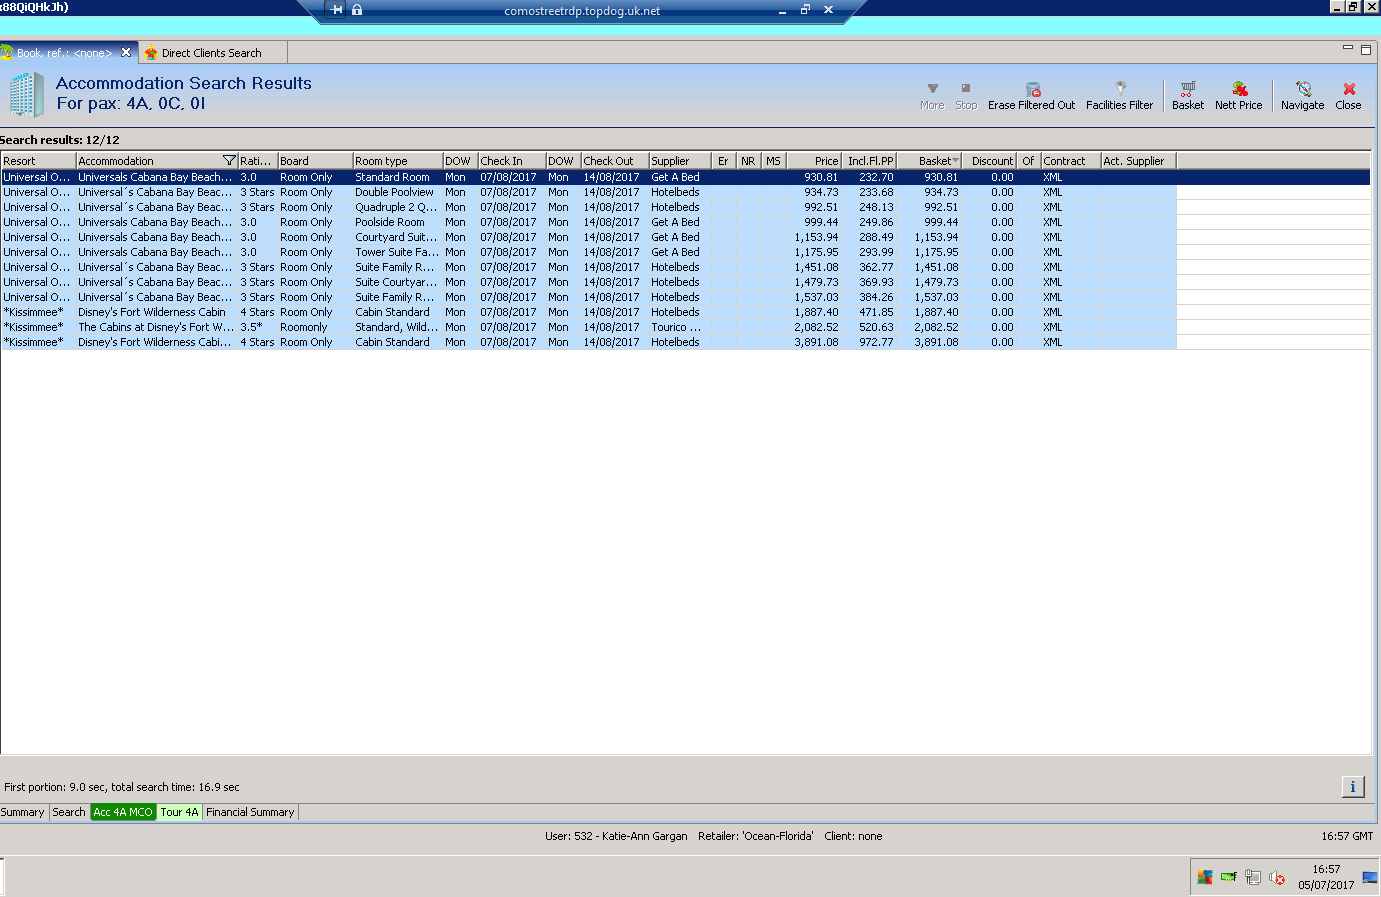
Task: Select the Tower Suite Fa… room row
Action: [x=396, y=252]
